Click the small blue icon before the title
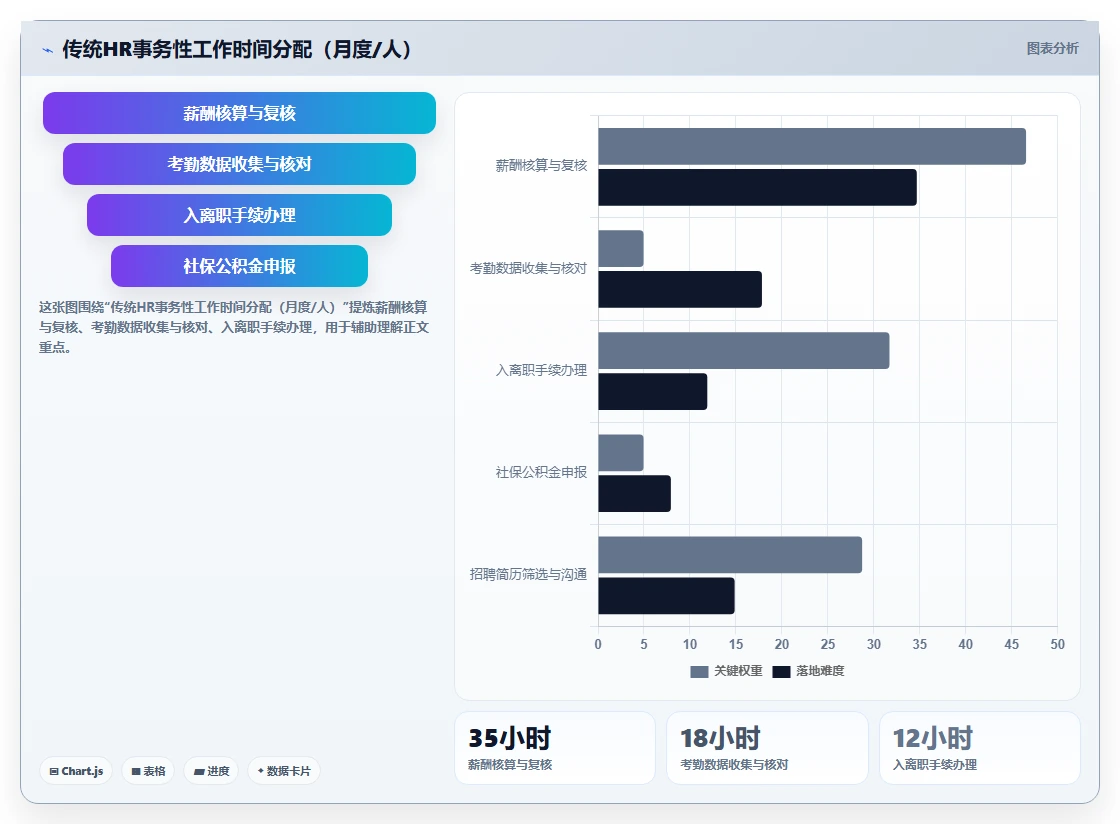The height and width of the screenshot is (824, 1120). coord(48,50)
